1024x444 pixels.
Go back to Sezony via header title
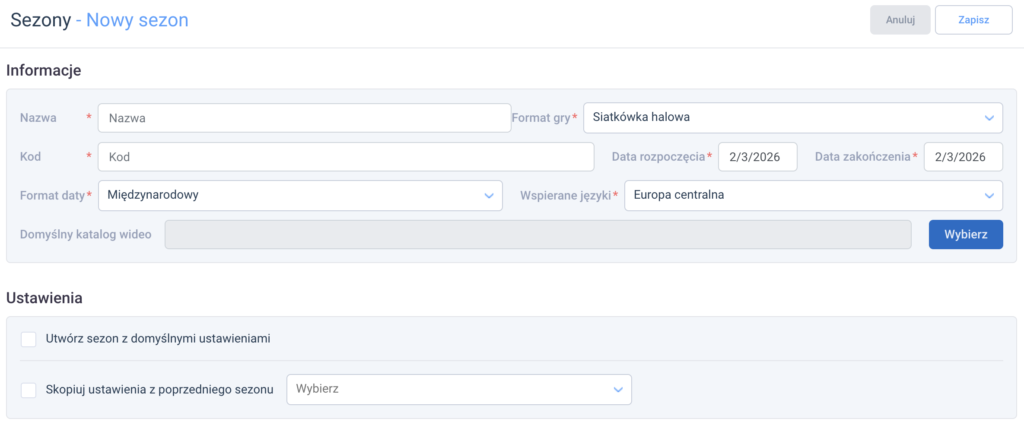[40, 19]
